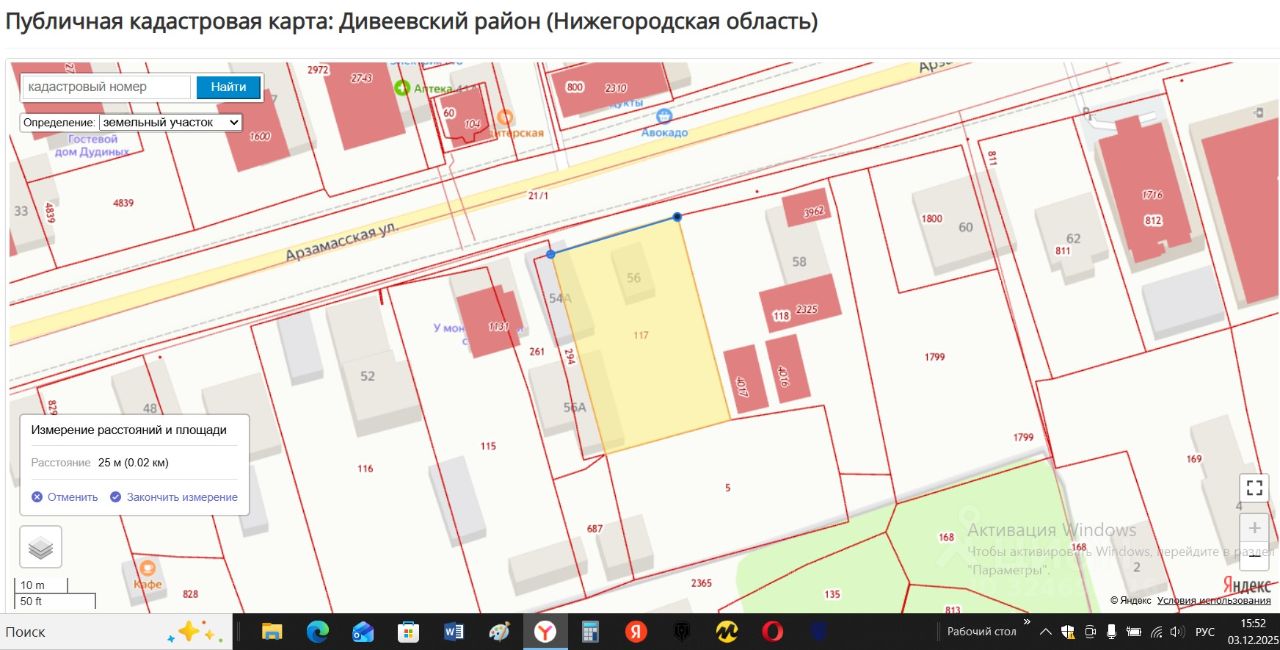Finish measurement with Закончить измерение
This screenshot has width=1280, height=650.
tap(174, 497)
